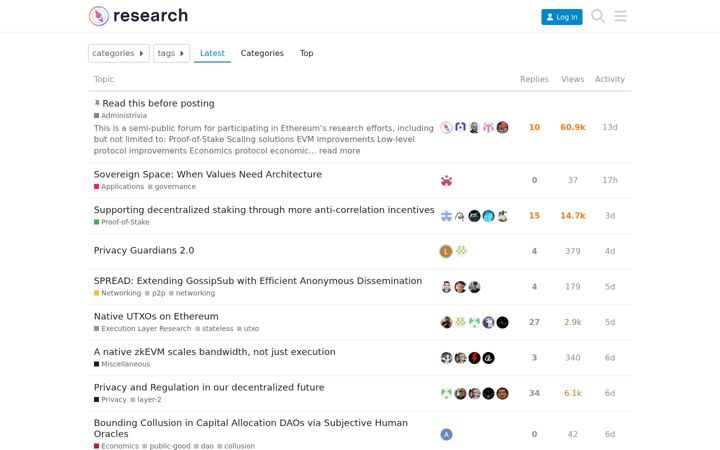Click first avatar in SPREAD GossipSub row
The height and width of the screenshot is (450, 720).
pyautogui.click(x=446, y=287)
